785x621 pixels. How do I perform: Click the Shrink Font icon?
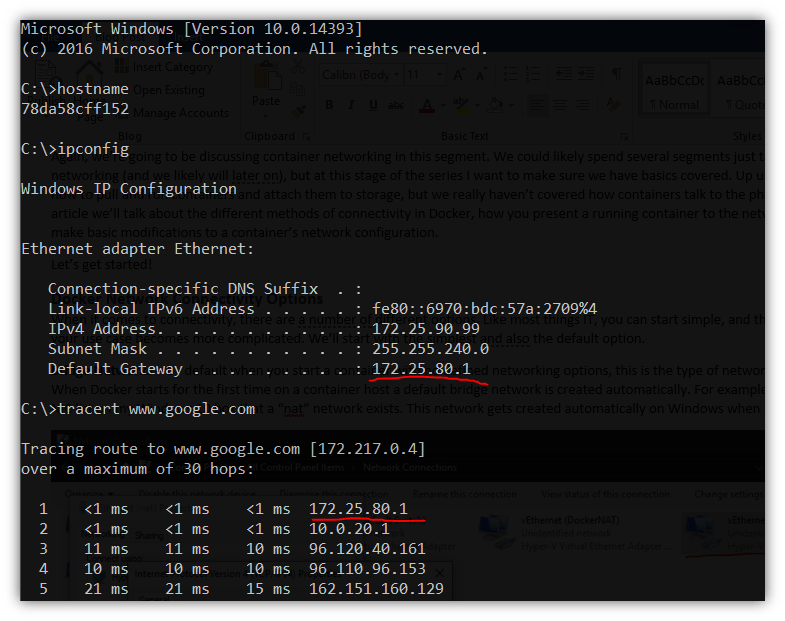480,75
